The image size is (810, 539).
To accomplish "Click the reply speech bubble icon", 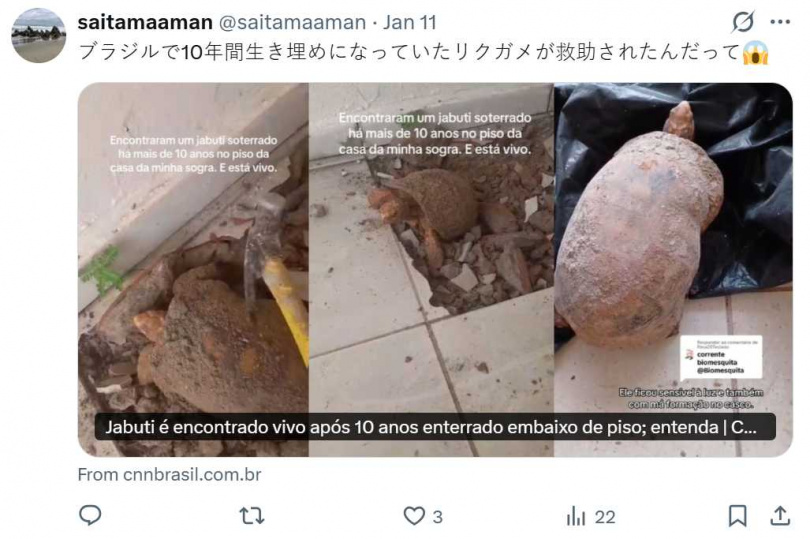I will point(90,515).
